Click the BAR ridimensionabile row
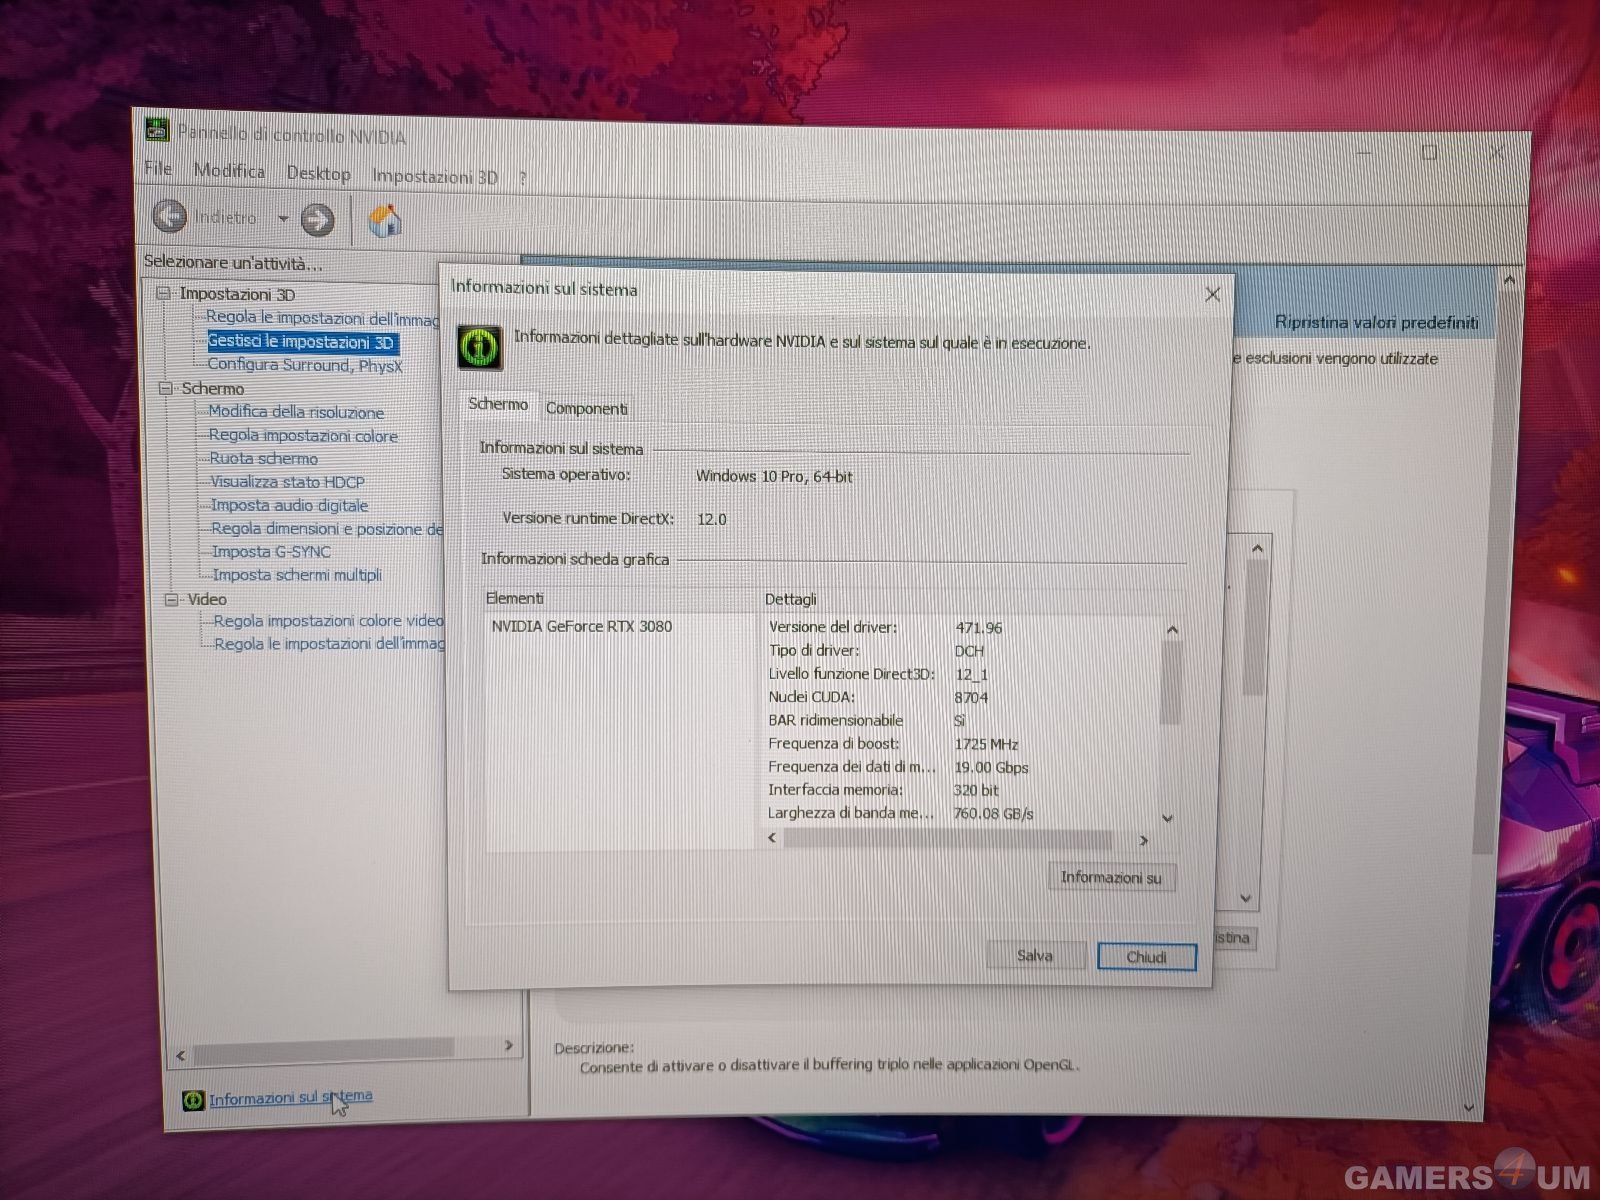The width and height of the screenshot is (1600, 1200). (867, 720)
